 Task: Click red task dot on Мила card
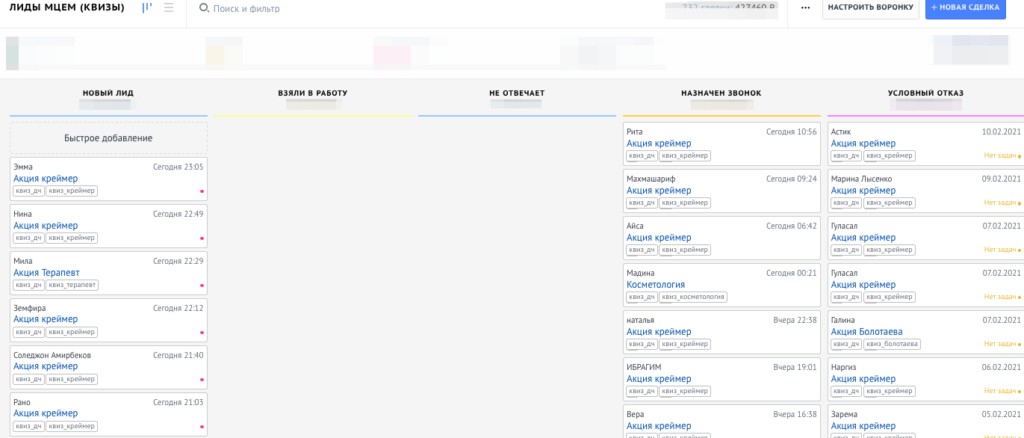[201, 285]
